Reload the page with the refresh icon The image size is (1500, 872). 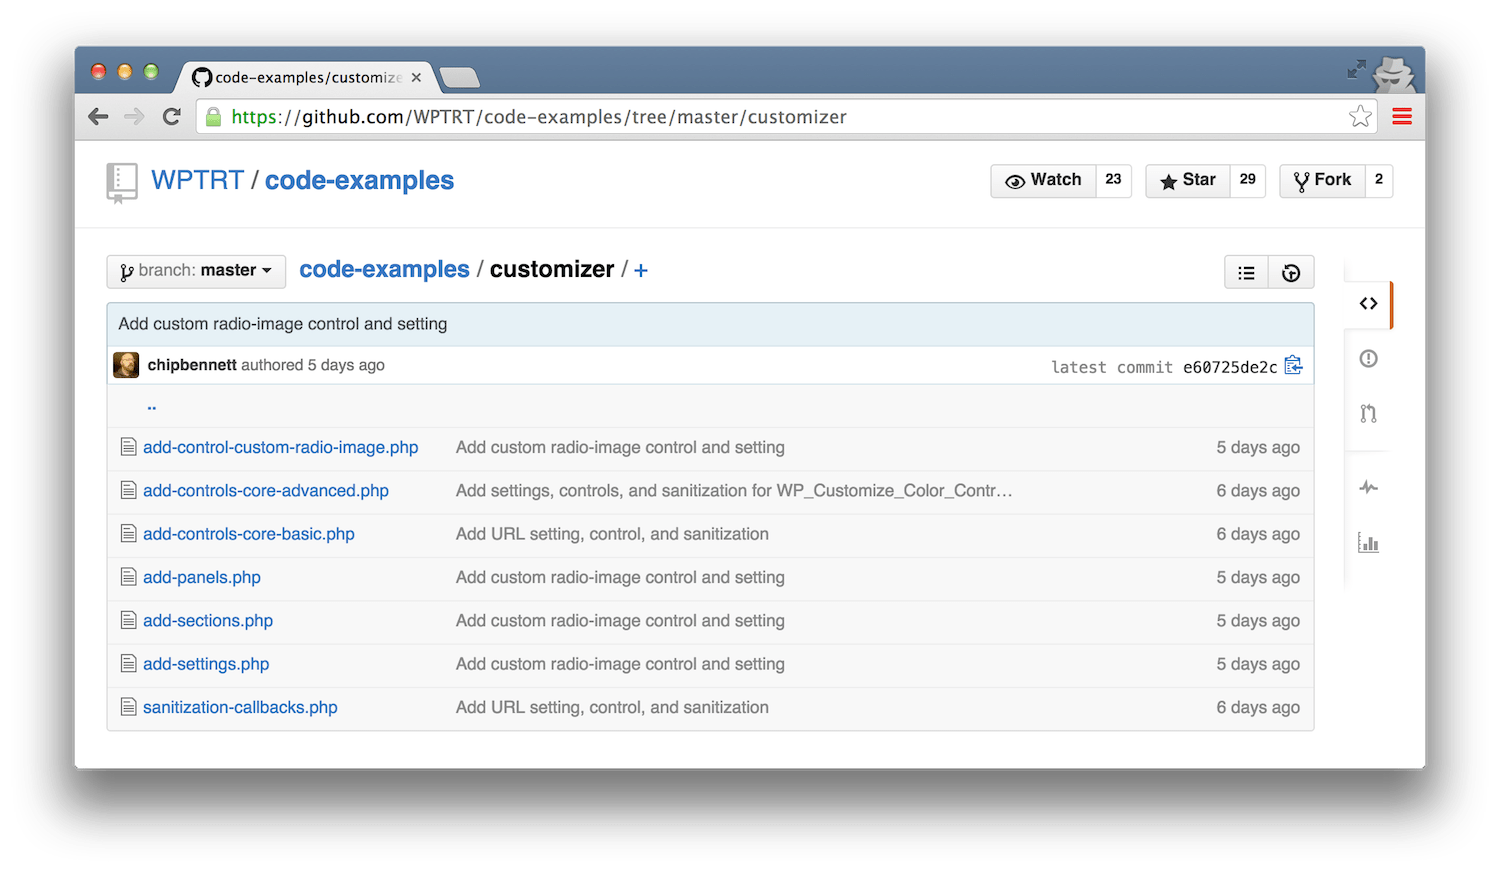click(x=172, y=117)
